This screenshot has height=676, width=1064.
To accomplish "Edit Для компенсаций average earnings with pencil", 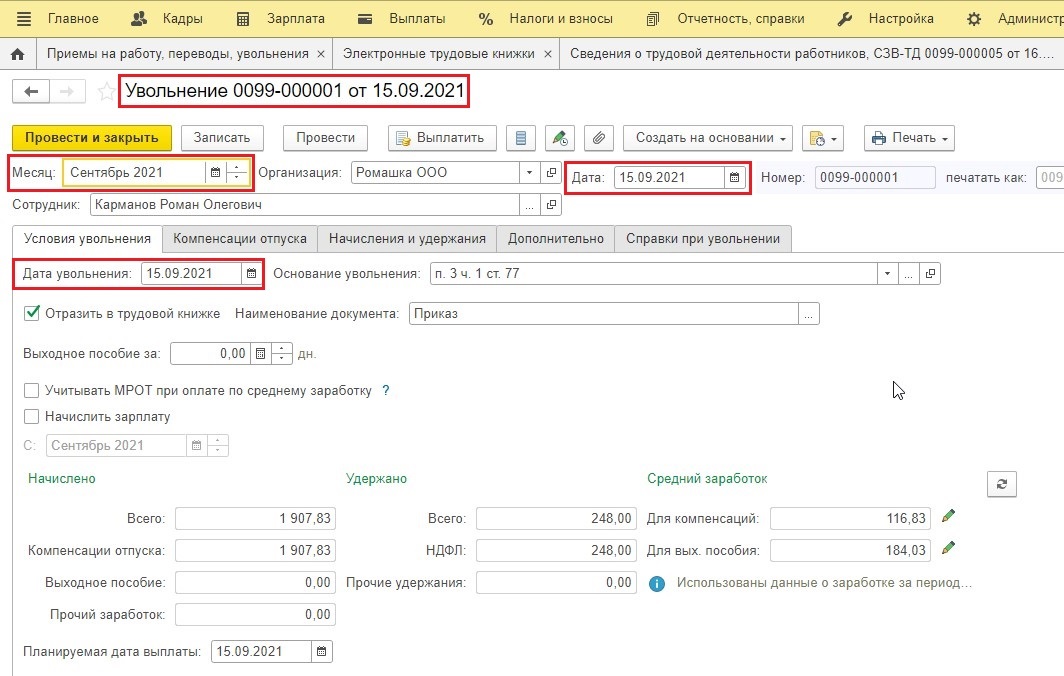I will [948, 517].
